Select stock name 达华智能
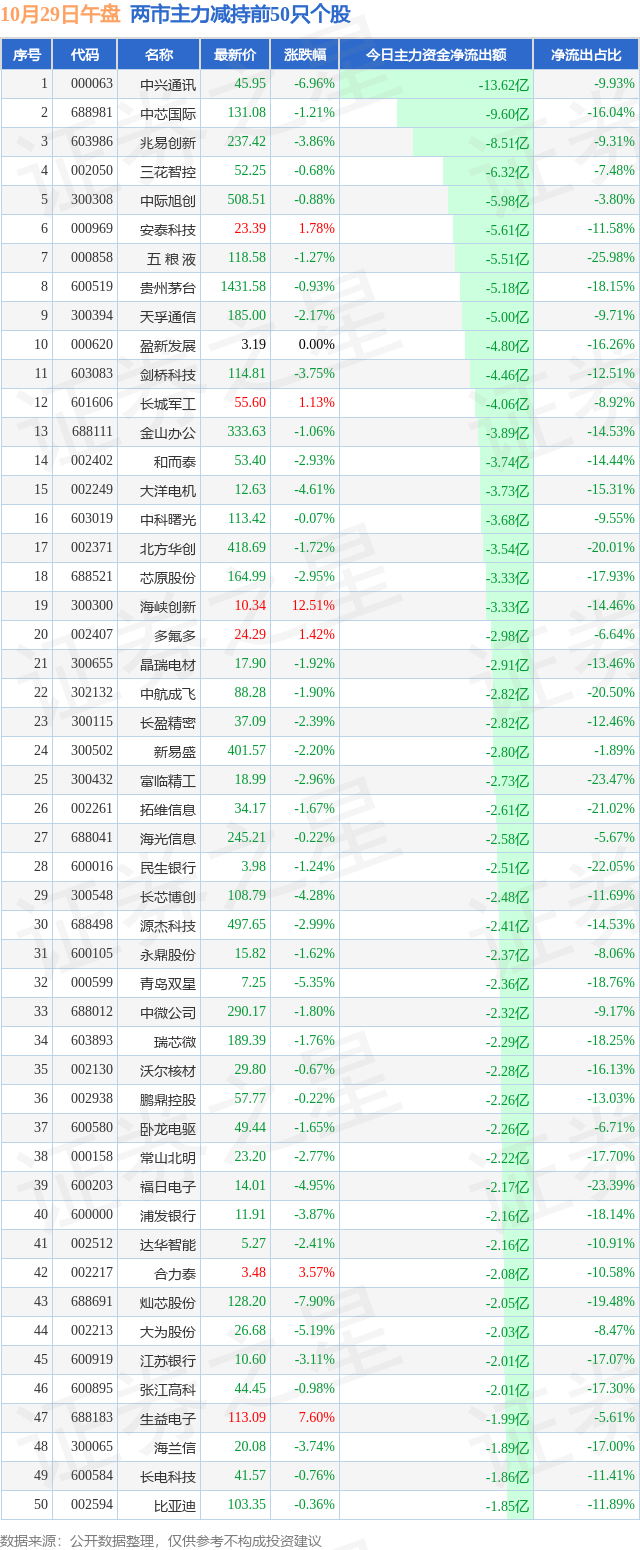Screen dimensions: 640x1550 pos(168,1244)
